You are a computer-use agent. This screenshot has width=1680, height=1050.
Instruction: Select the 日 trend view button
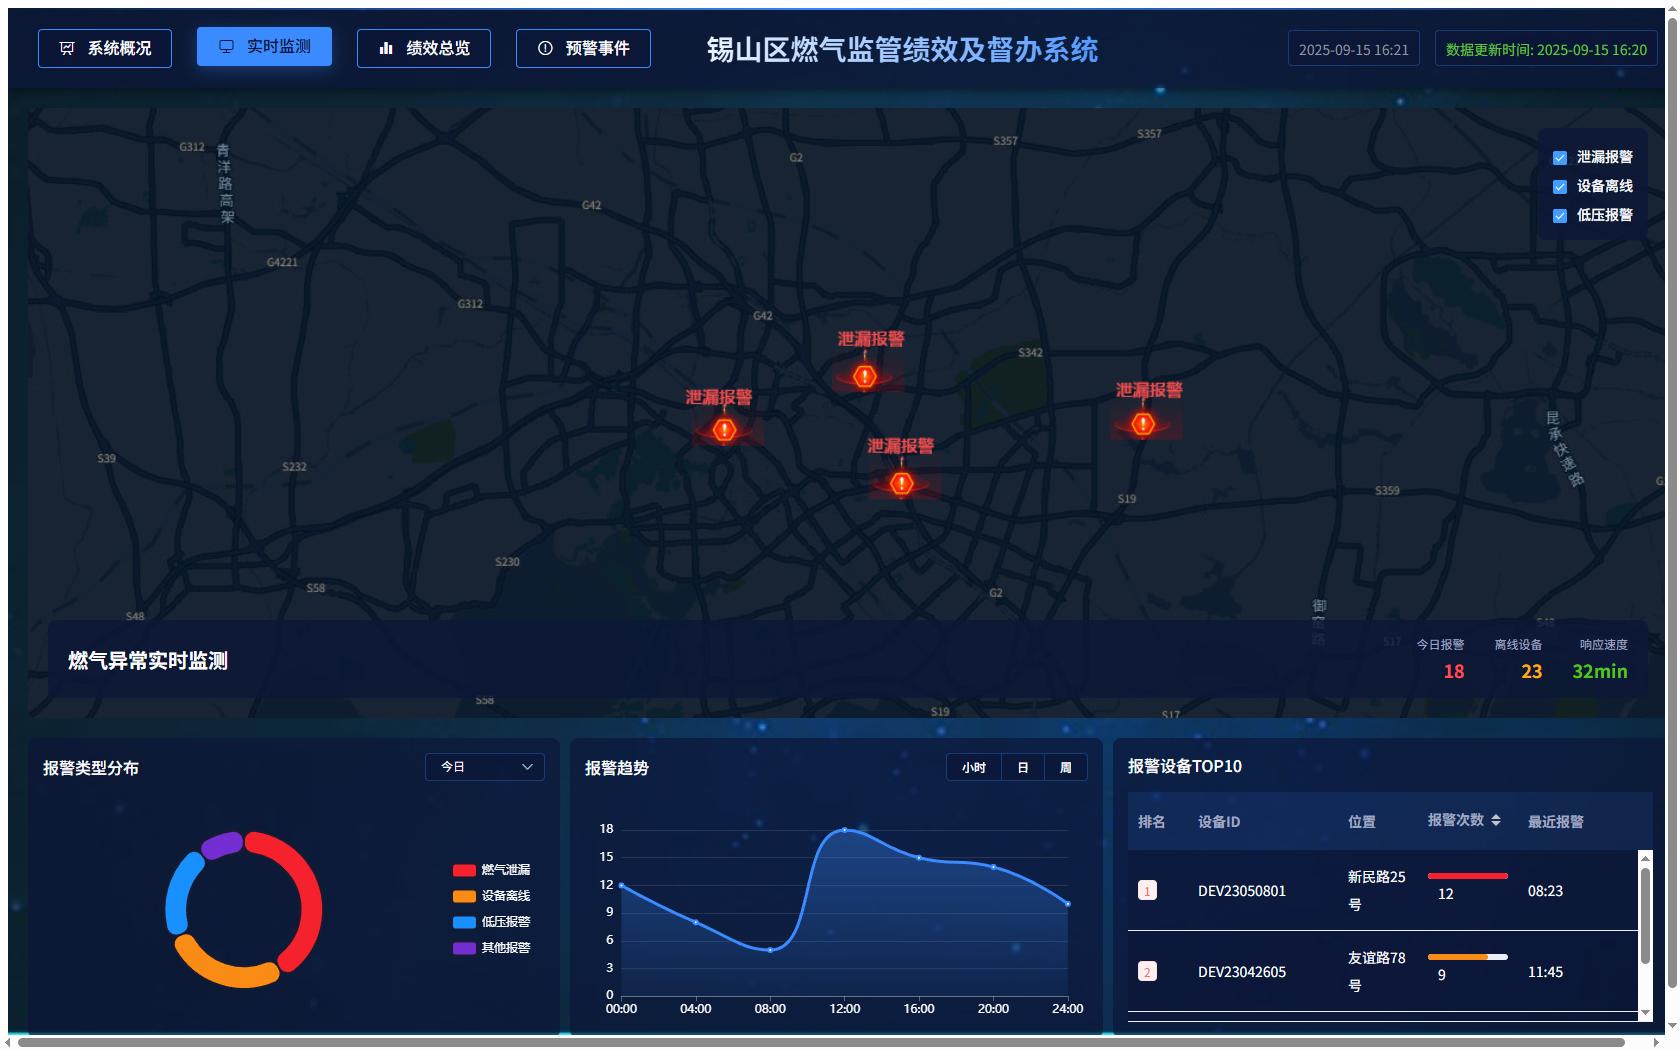click(x=1022, y=768)
